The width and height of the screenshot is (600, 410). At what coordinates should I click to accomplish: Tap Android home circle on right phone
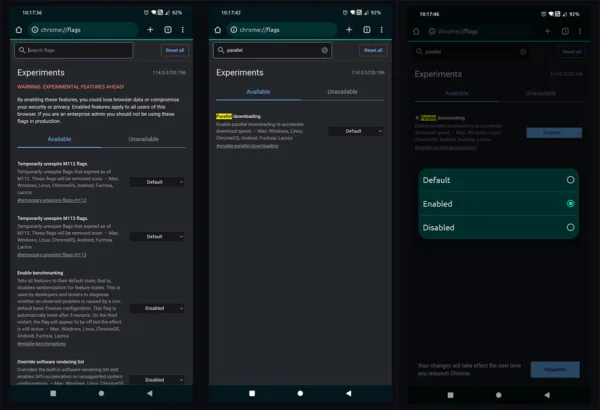499,395
